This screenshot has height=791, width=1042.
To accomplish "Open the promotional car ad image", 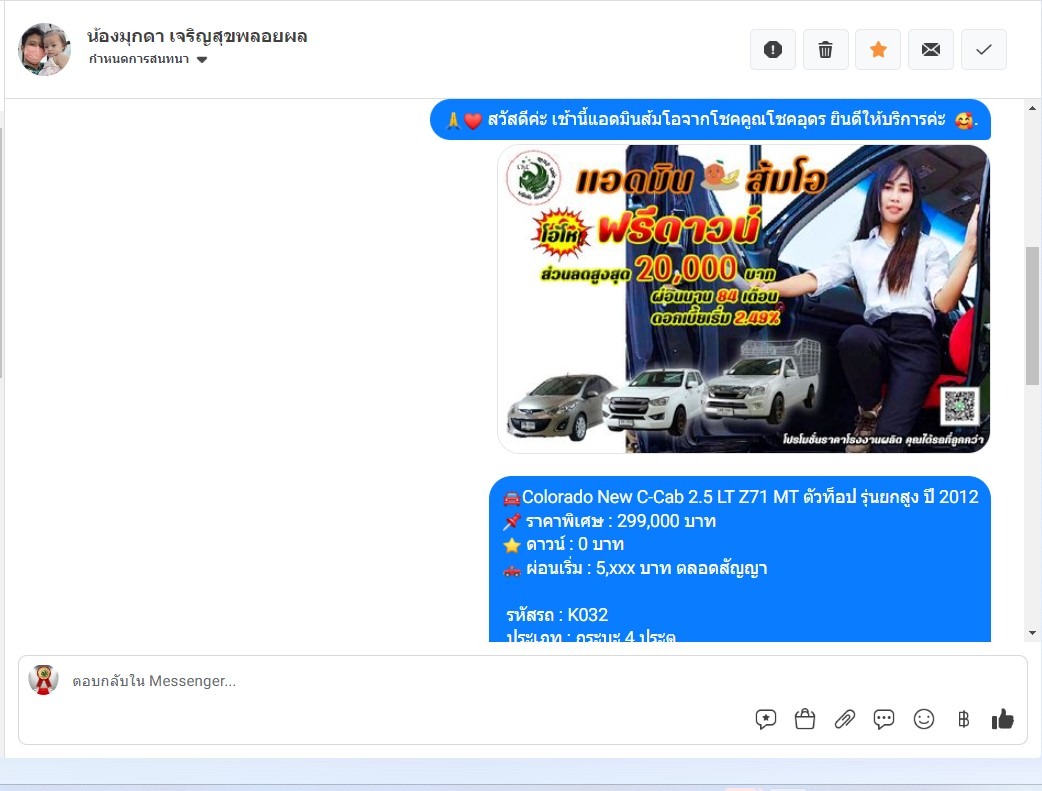I will [x=744, y=298].
